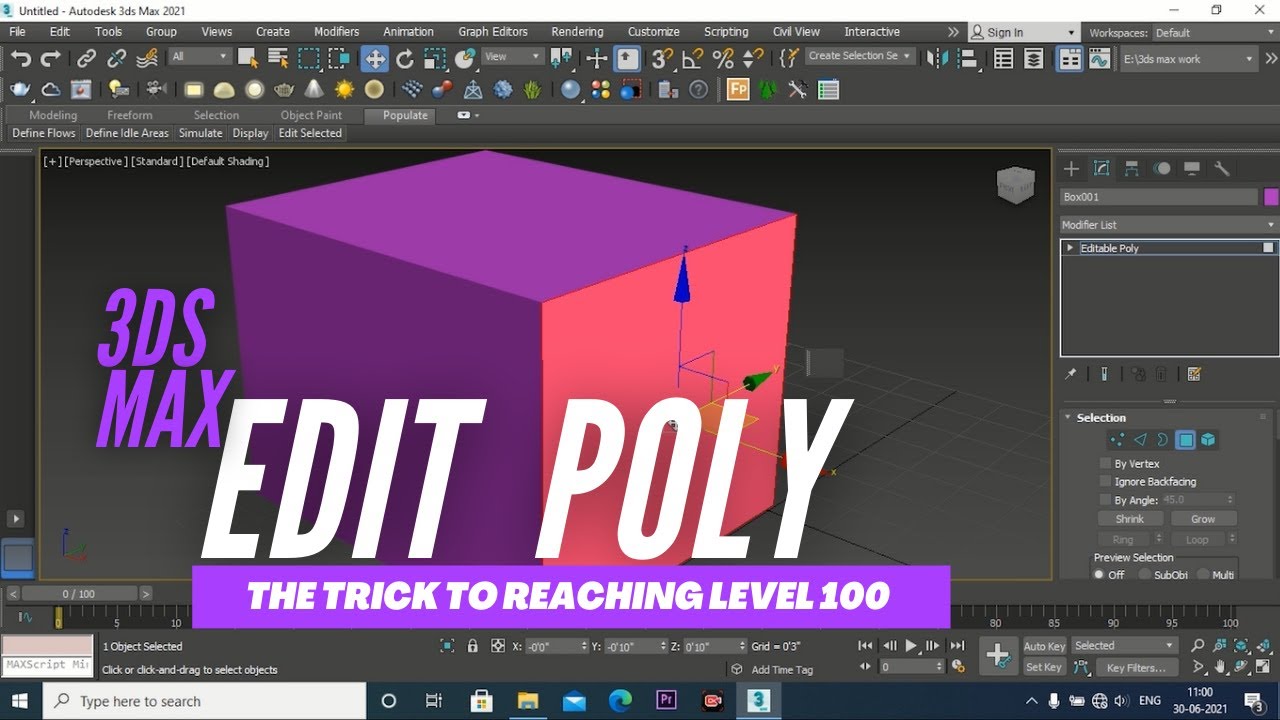The image size is (1280, 720).
Task: Open the Rendering menu
Action: pos(577,32)
